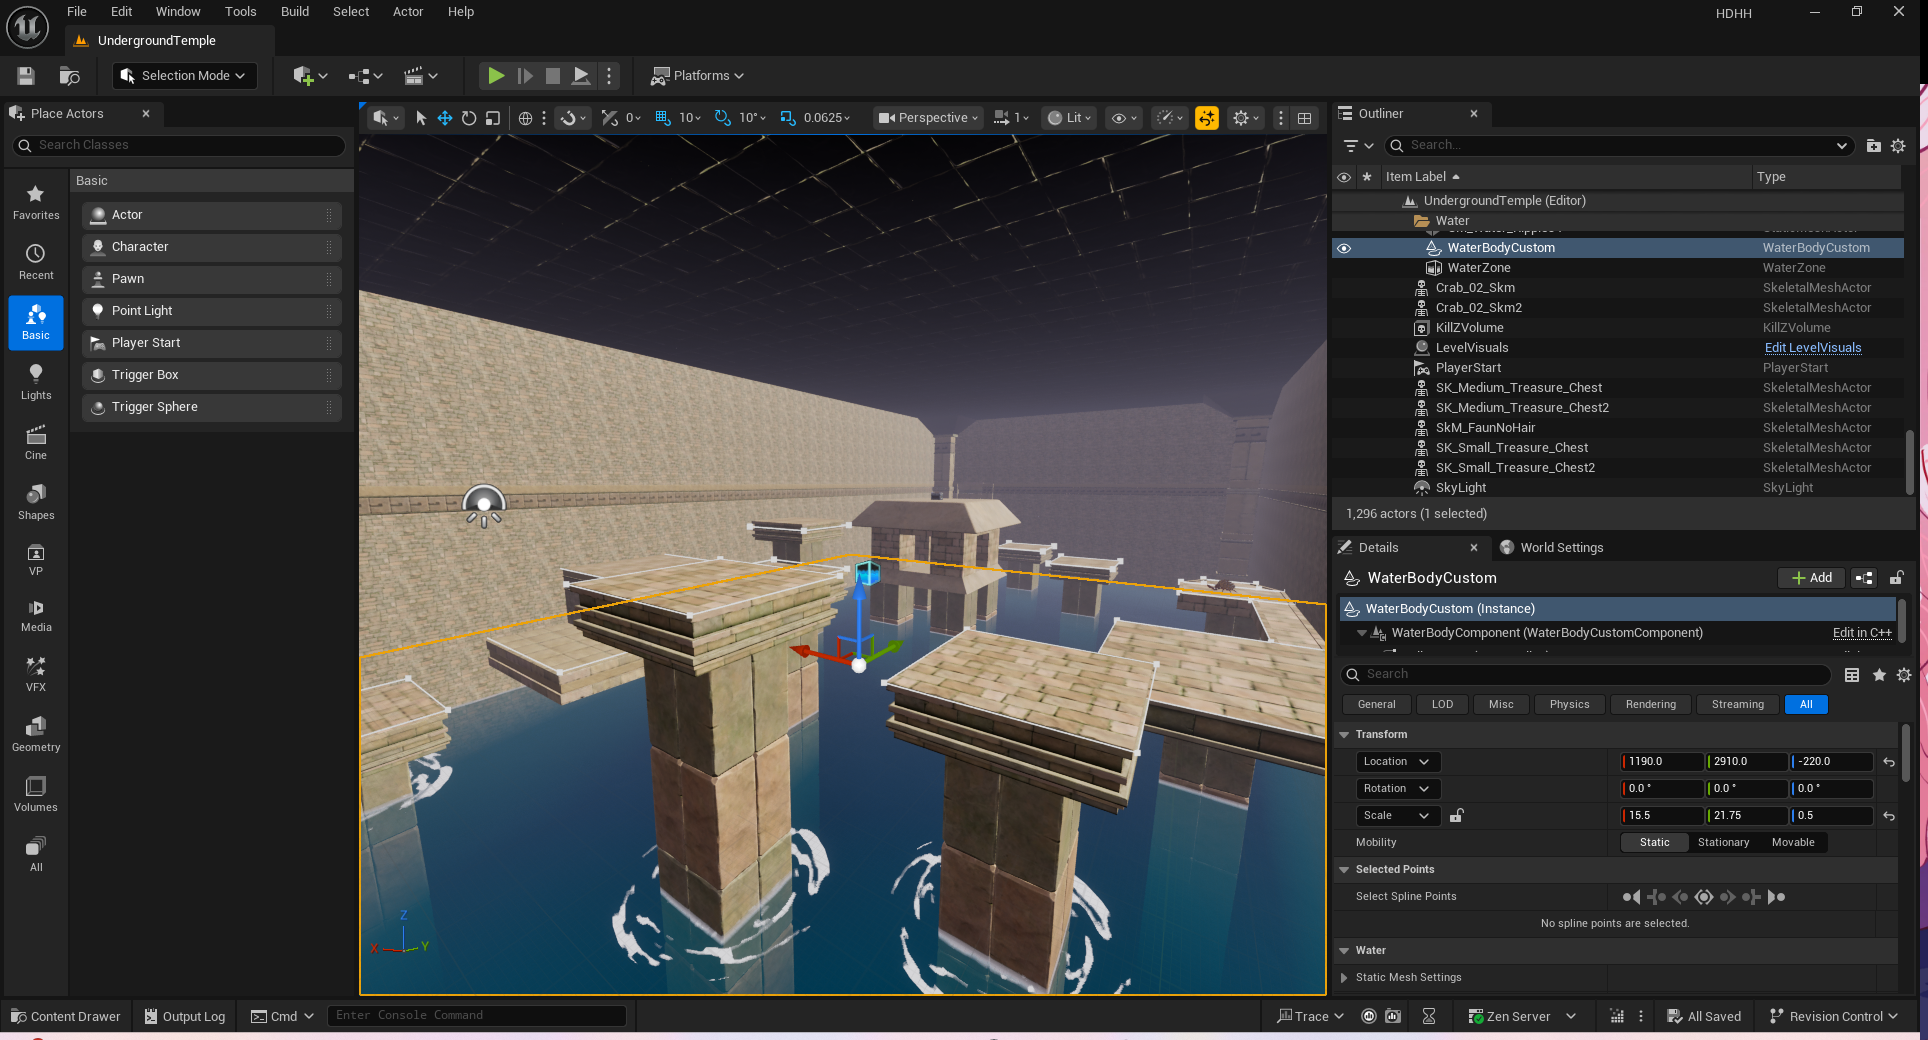Set mobility to Movable

(1792, 843)
